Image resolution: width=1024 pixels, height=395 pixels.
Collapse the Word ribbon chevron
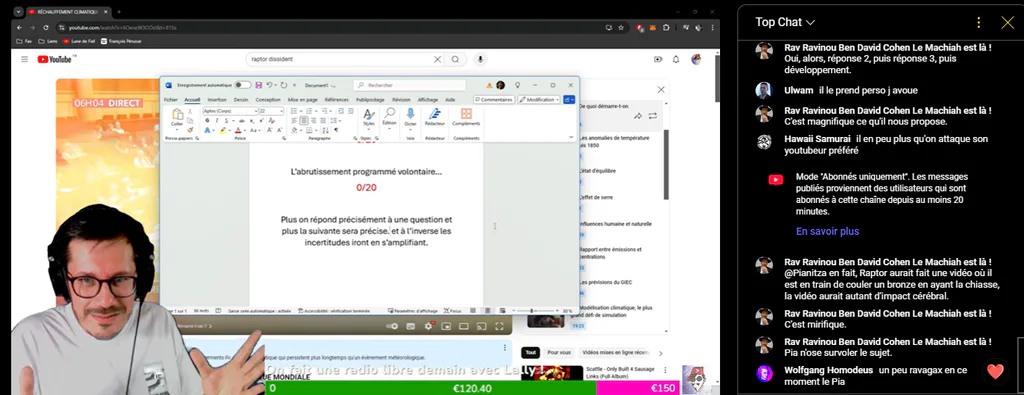point(571,138)
